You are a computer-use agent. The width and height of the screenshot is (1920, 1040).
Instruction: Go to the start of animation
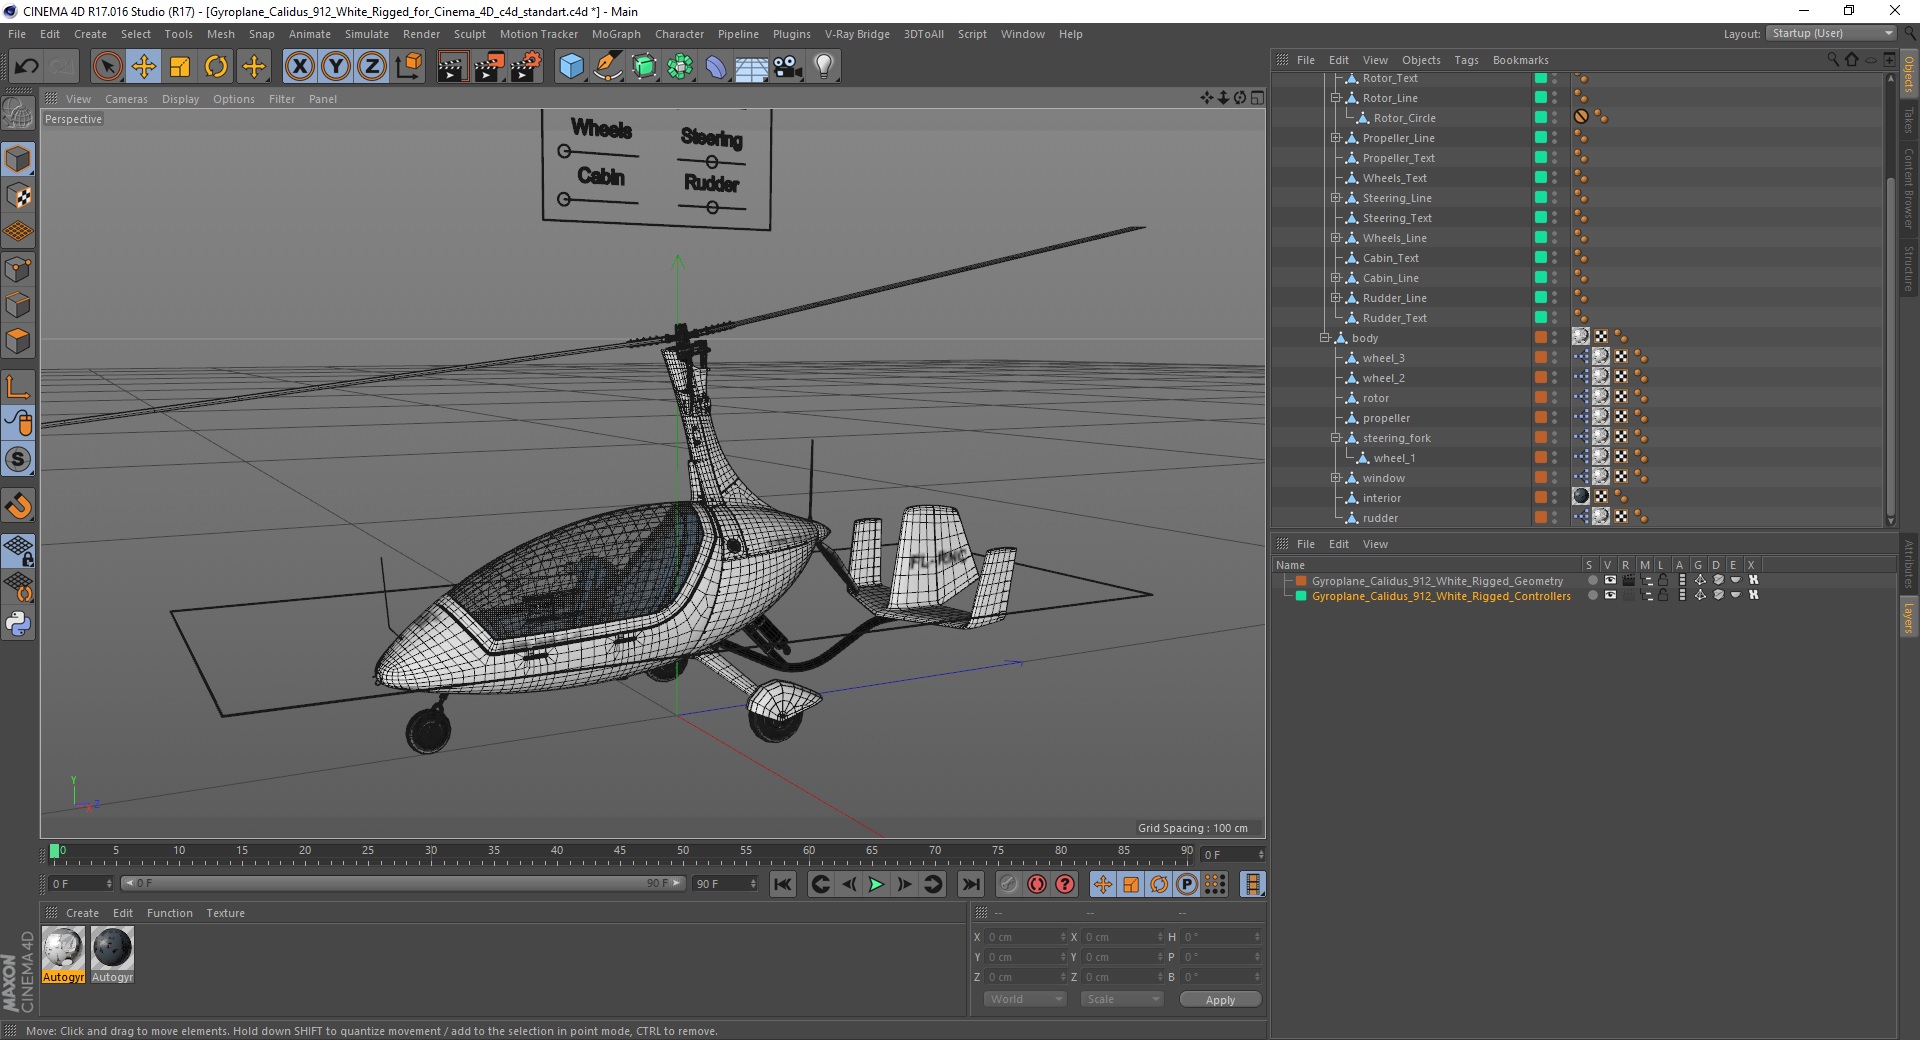pos(783,884)
